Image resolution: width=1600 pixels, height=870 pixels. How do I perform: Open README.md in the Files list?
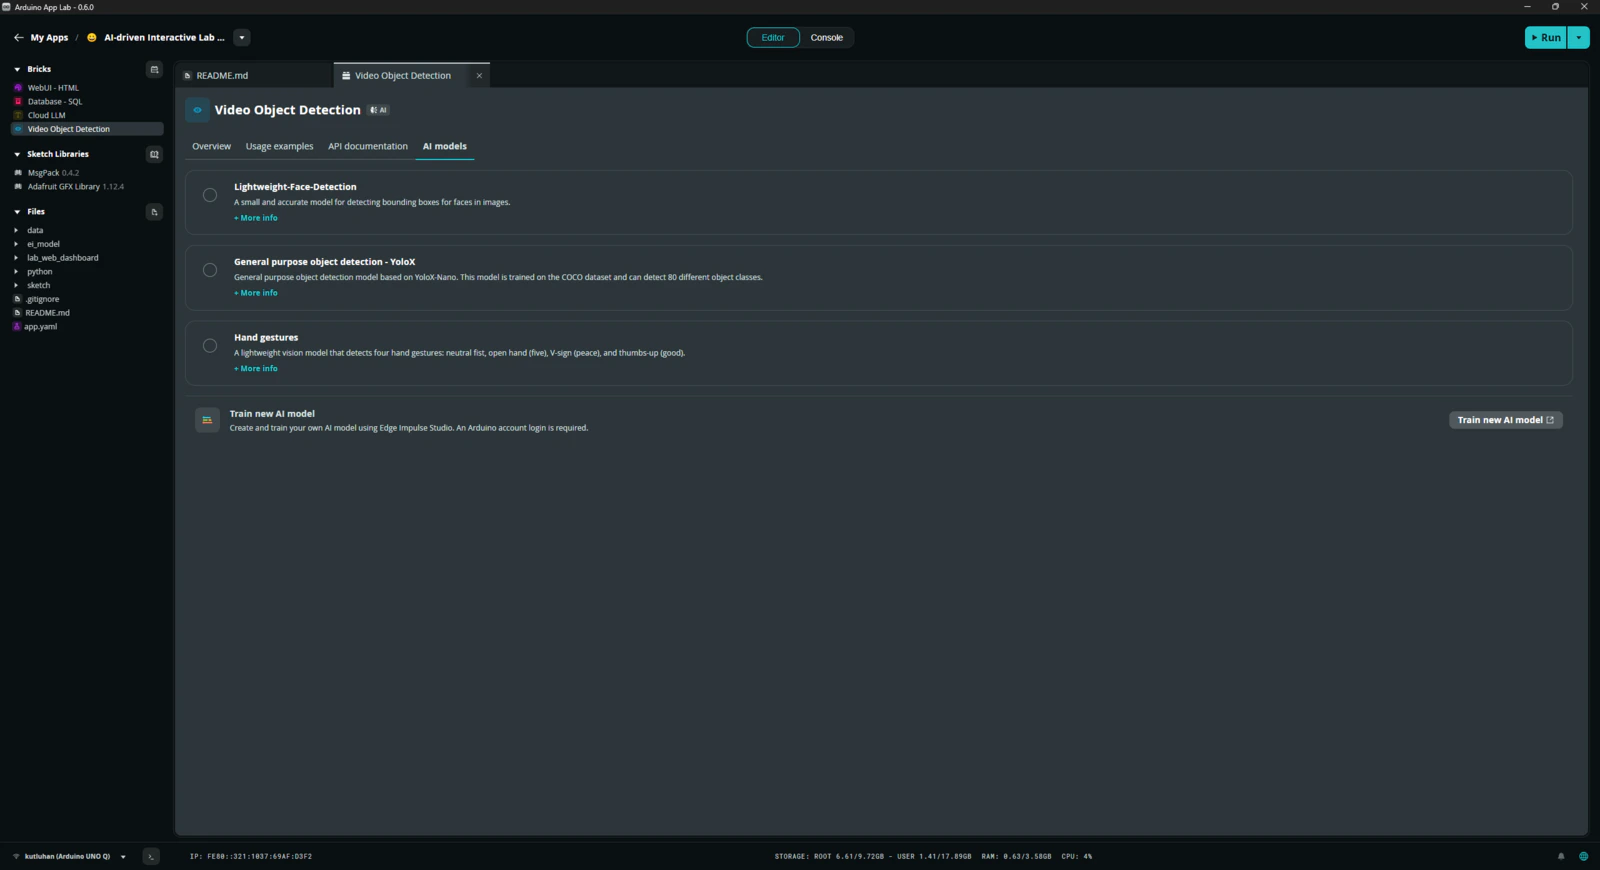click(x=47, y=313)
